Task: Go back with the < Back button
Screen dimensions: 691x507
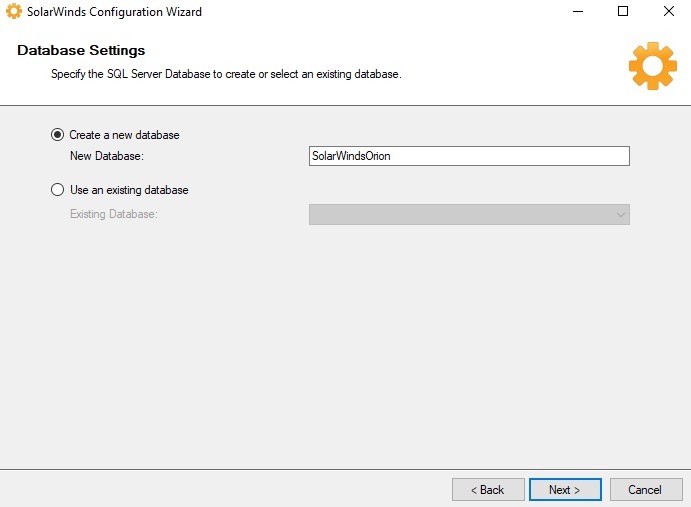Action: coord(488,490)
